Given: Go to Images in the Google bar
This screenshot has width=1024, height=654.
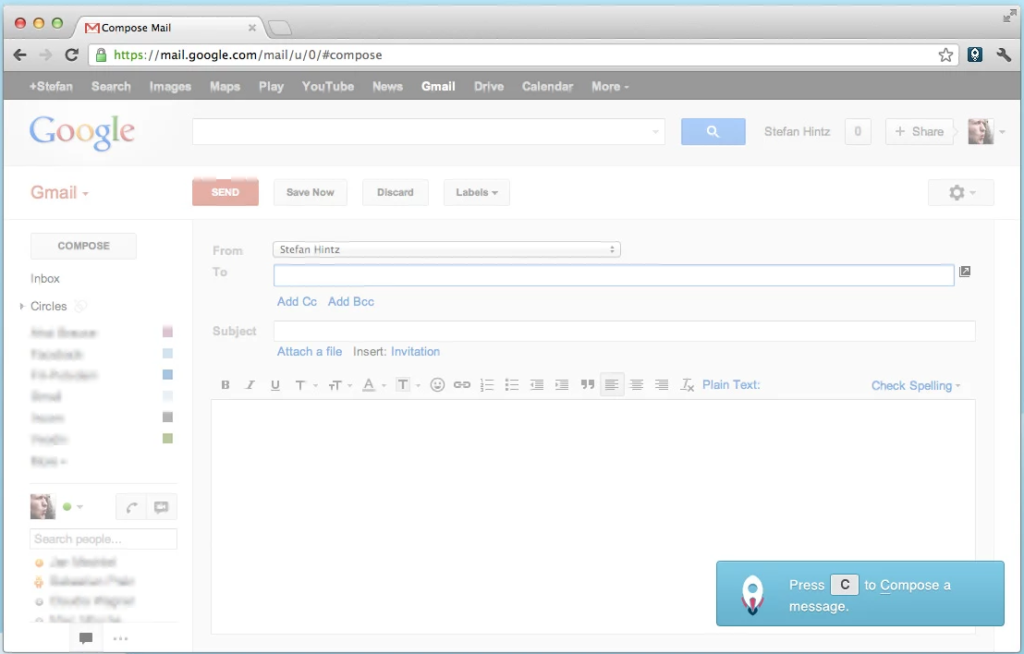Looking at the screenshot, I should pos(170,86).
